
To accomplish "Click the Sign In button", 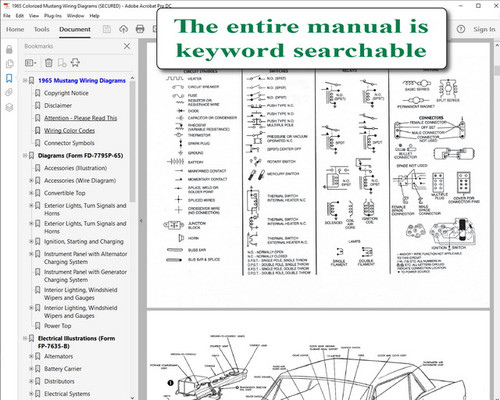I will coord(484,29).
